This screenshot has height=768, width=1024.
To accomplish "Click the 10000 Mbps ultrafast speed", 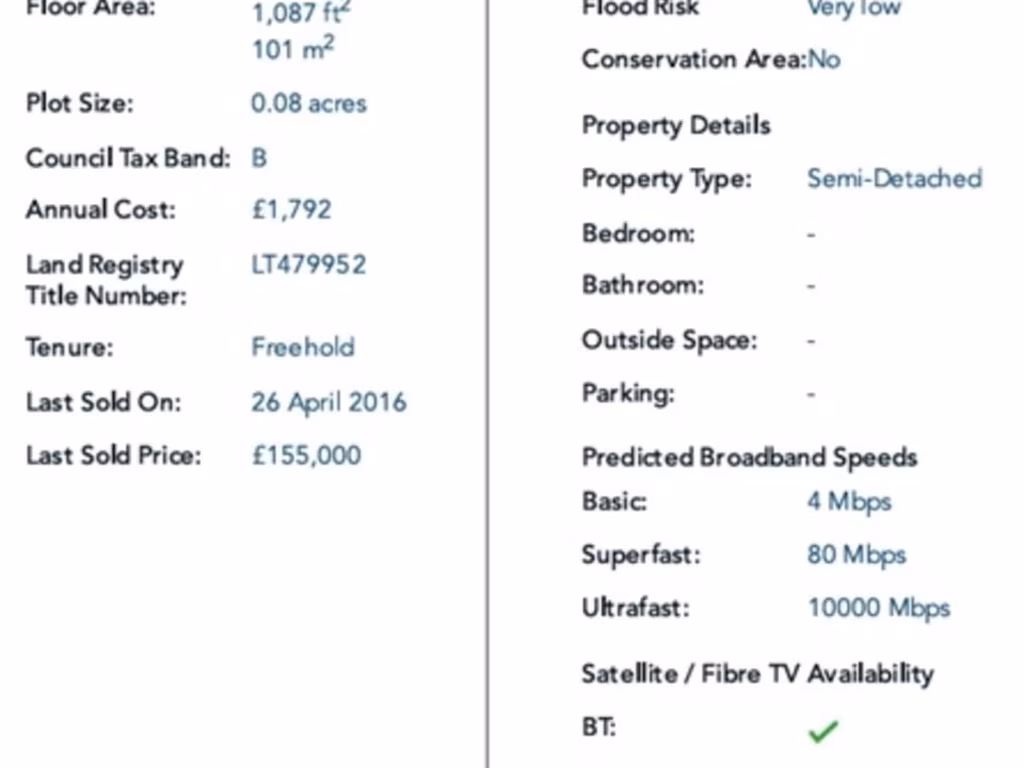I will click(x=878, y=607).
